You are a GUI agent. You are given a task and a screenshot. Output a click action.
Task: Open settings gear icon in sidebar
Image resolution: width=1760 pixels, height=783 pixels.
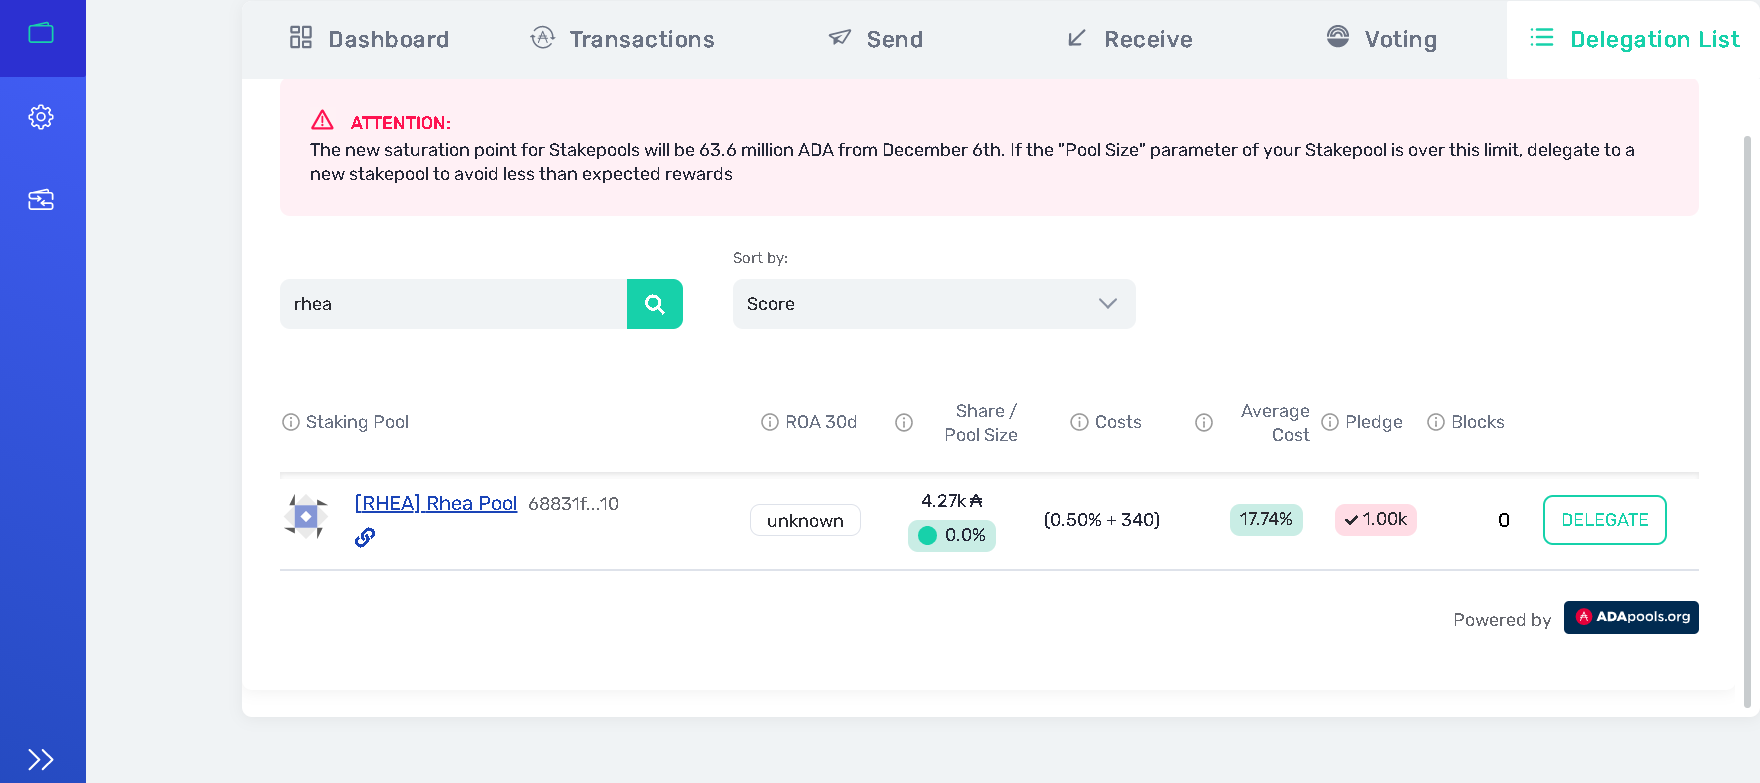pos(41,117)
